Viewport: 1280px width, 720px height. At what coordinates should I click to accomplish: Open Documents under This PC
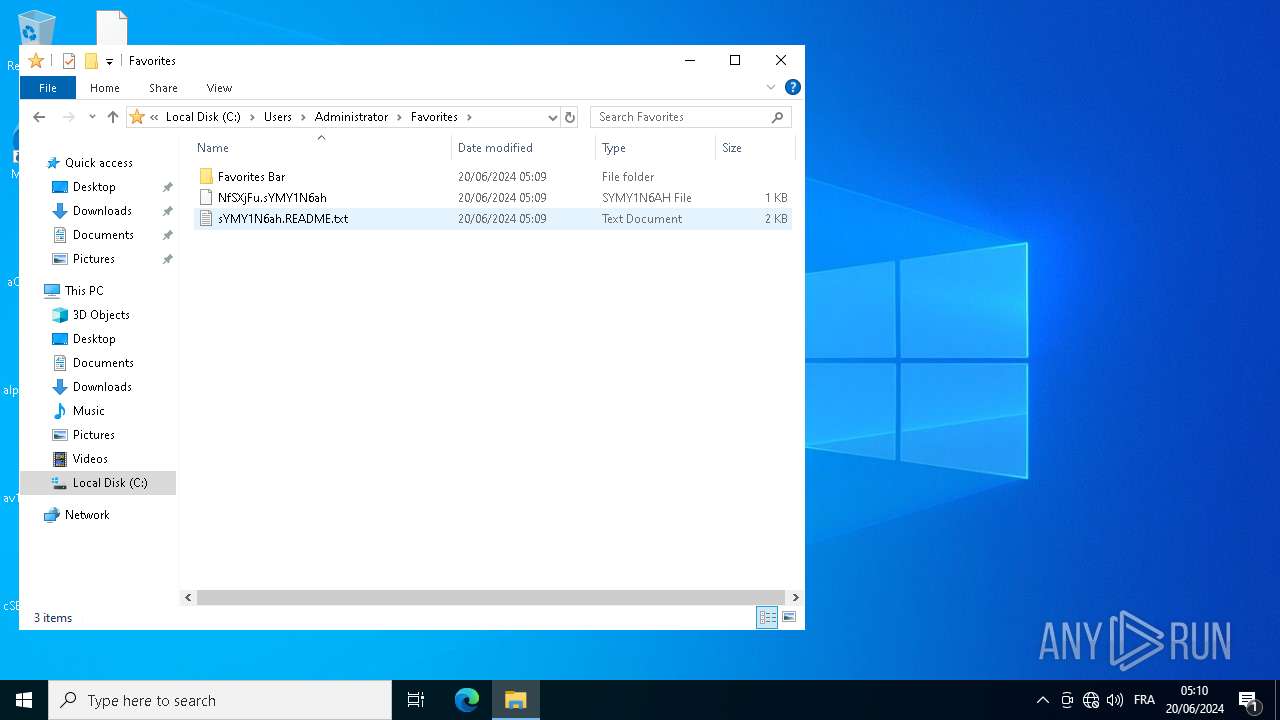[103, 363]
